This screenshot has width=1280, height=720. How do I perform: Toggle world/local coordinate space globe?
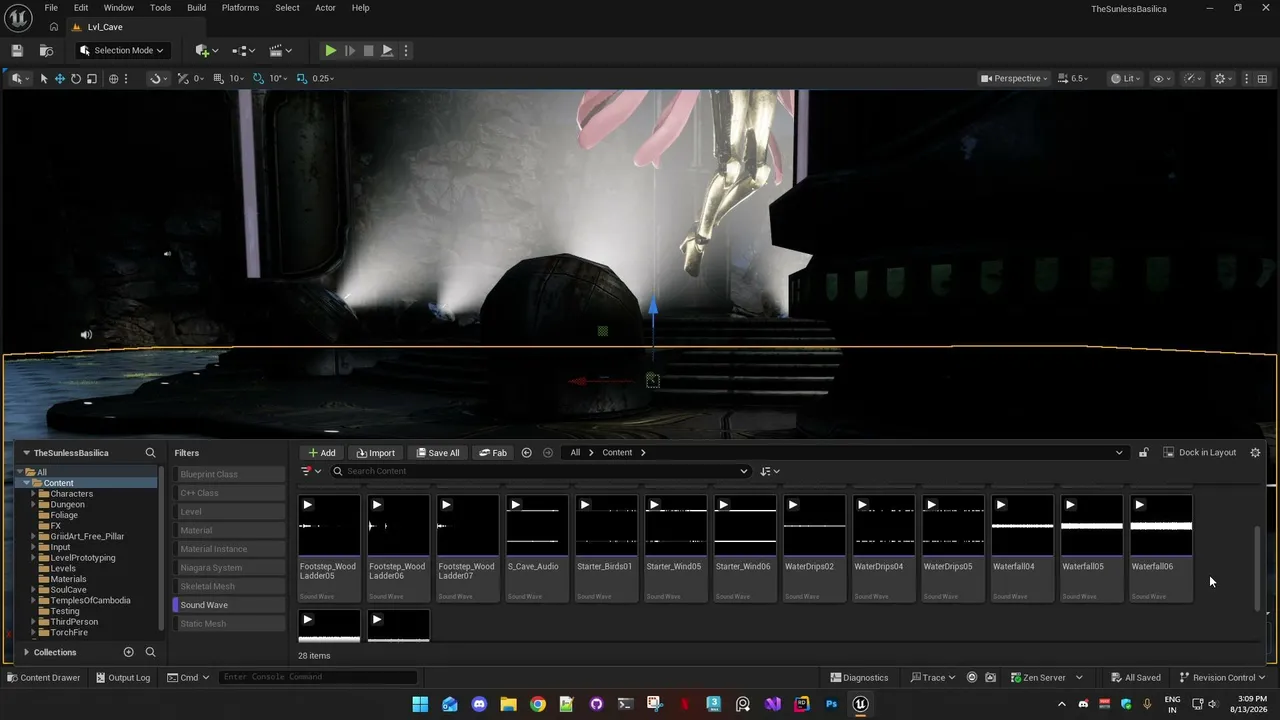[113, 78]
